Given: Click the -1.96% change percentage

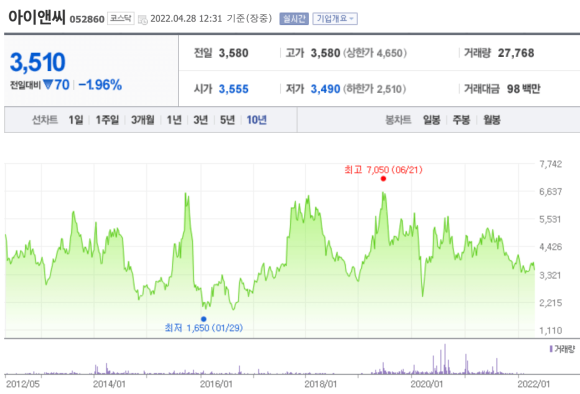Looking at the screenshot, I should tap(100, 85).
